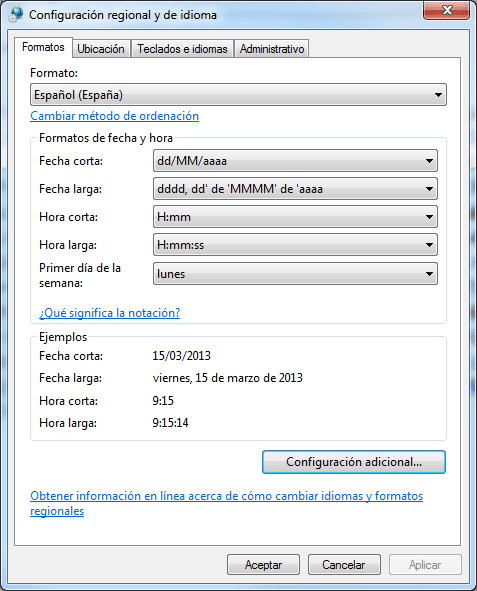Open ¿Qué significa la notación? help link

(110, 313)
